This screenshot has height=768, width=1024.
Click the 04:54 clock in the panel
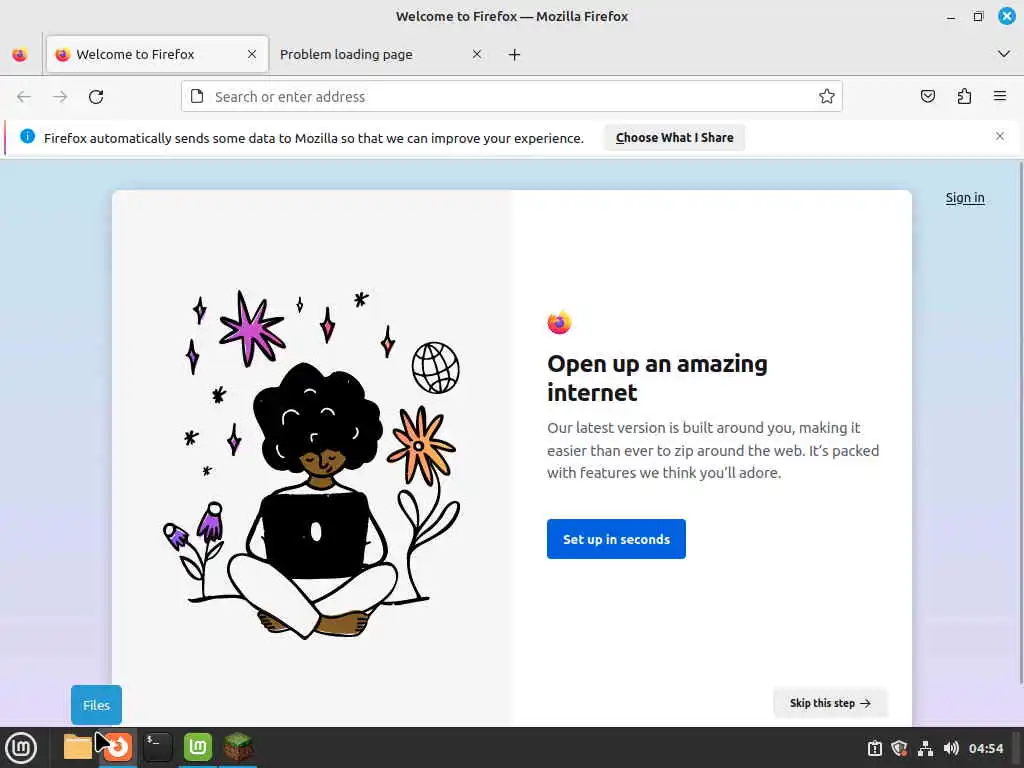pyautogui.click(x=985, y=748)
